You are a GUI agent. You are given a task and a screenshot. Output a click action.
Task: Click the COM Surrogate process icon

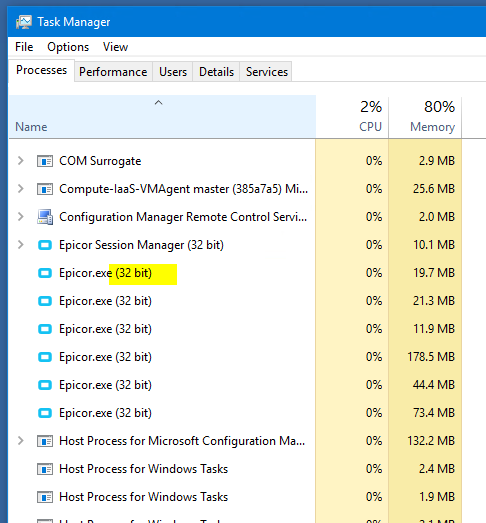click(45, 161)
